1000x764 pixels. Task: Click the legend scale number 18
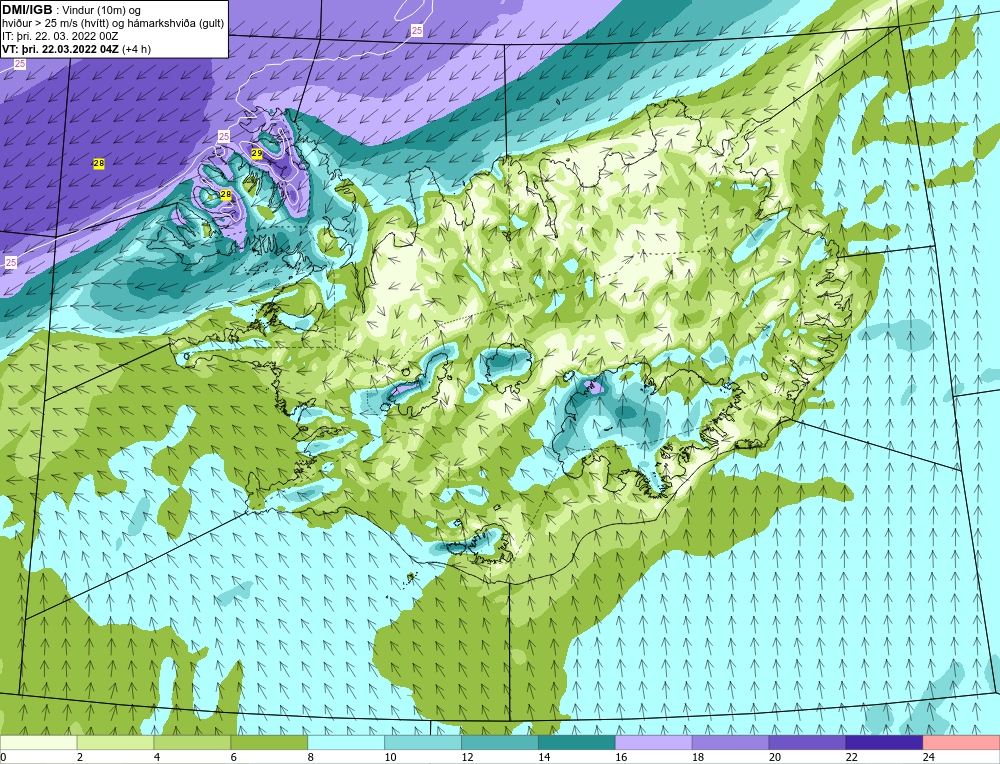(698, 757)
